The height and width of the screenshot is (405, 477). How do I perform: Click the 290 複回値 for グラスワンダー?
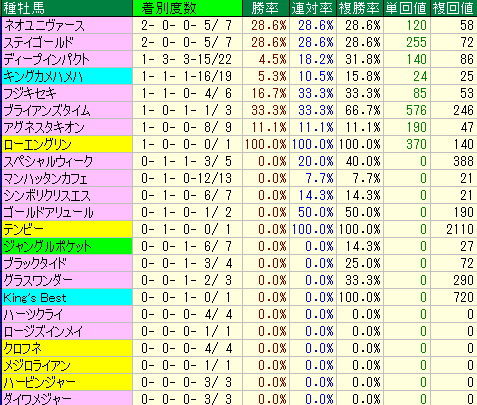pos(463,281)
